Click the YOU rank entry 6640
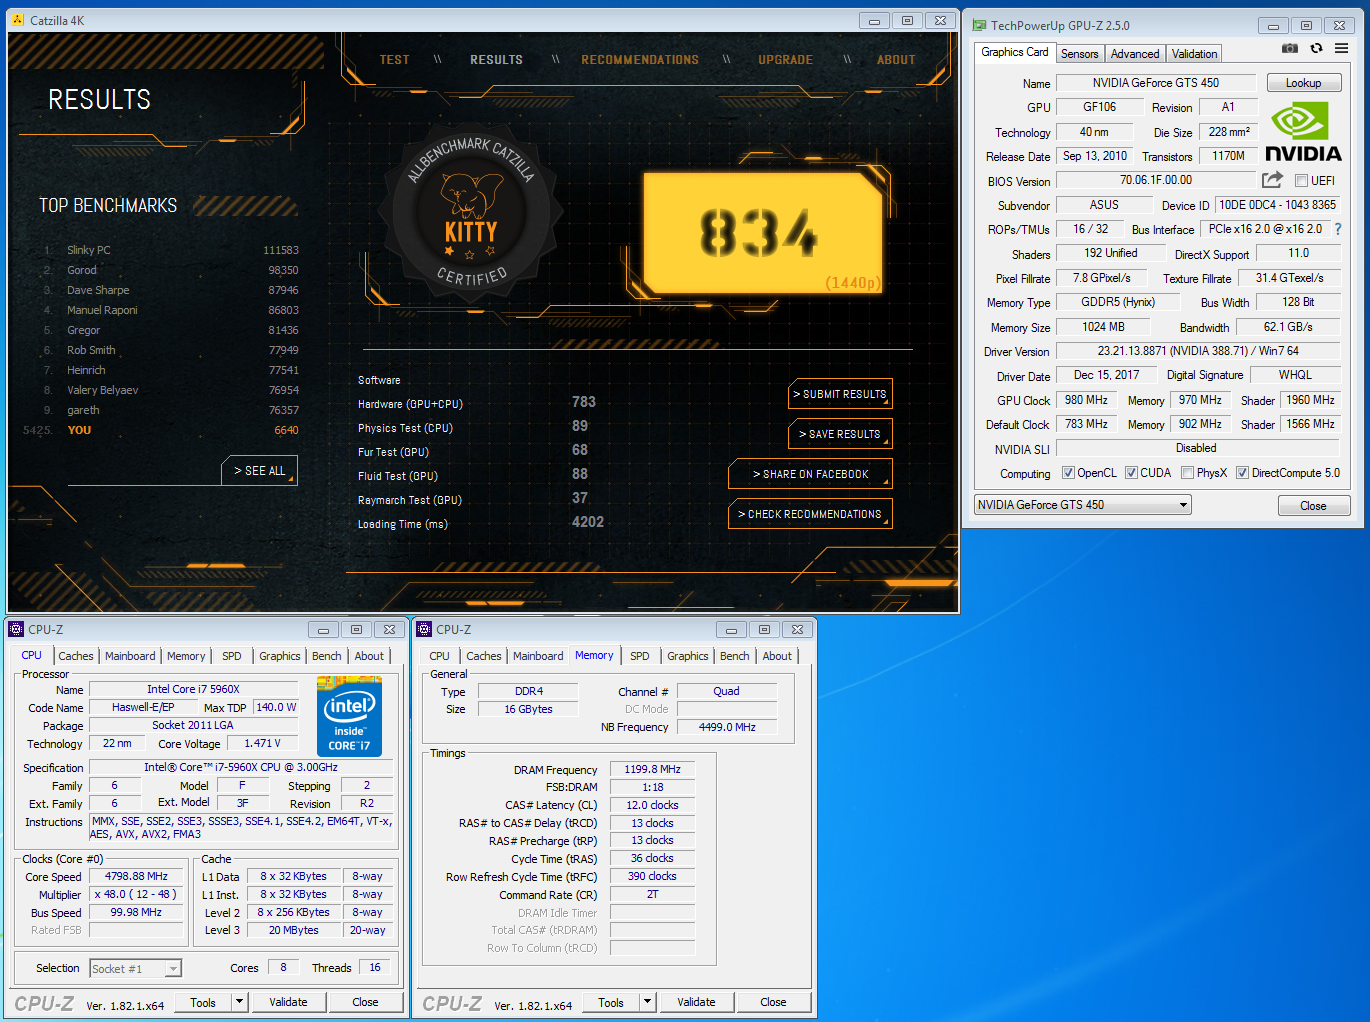The image size is (1370, 1022). point(162,430)
